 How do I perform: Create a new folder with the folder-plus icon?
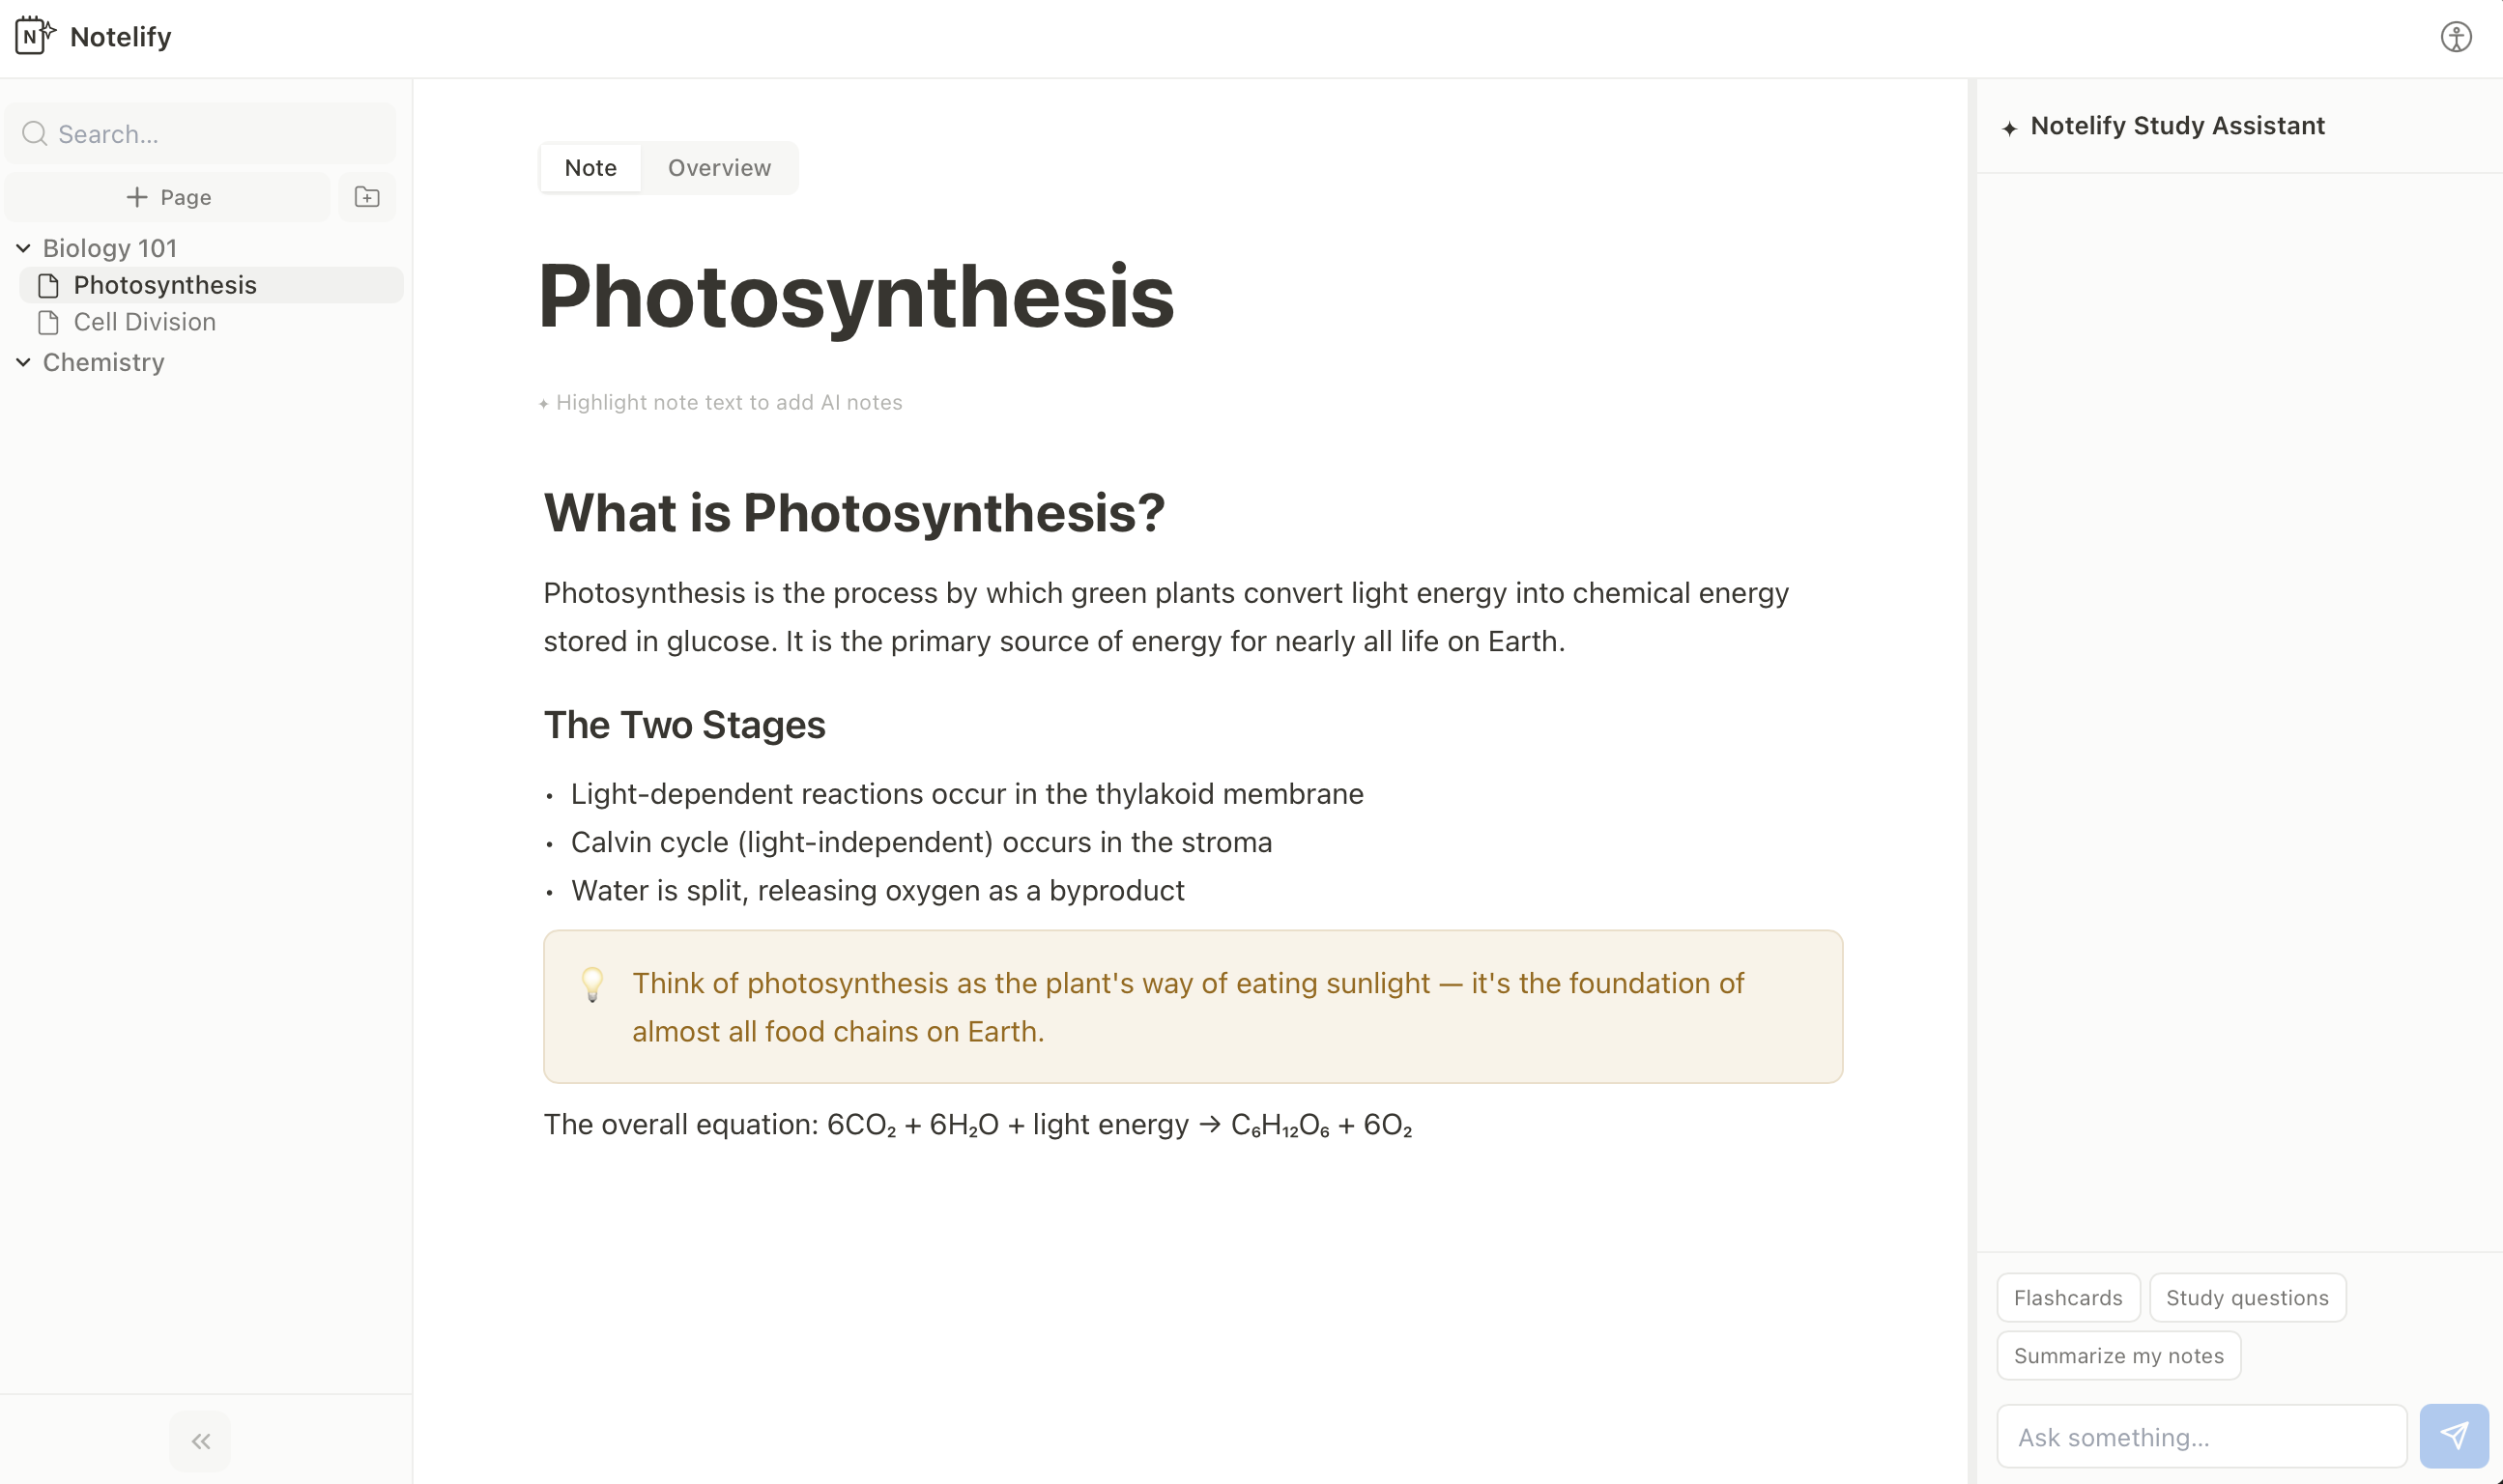[367, 196]
